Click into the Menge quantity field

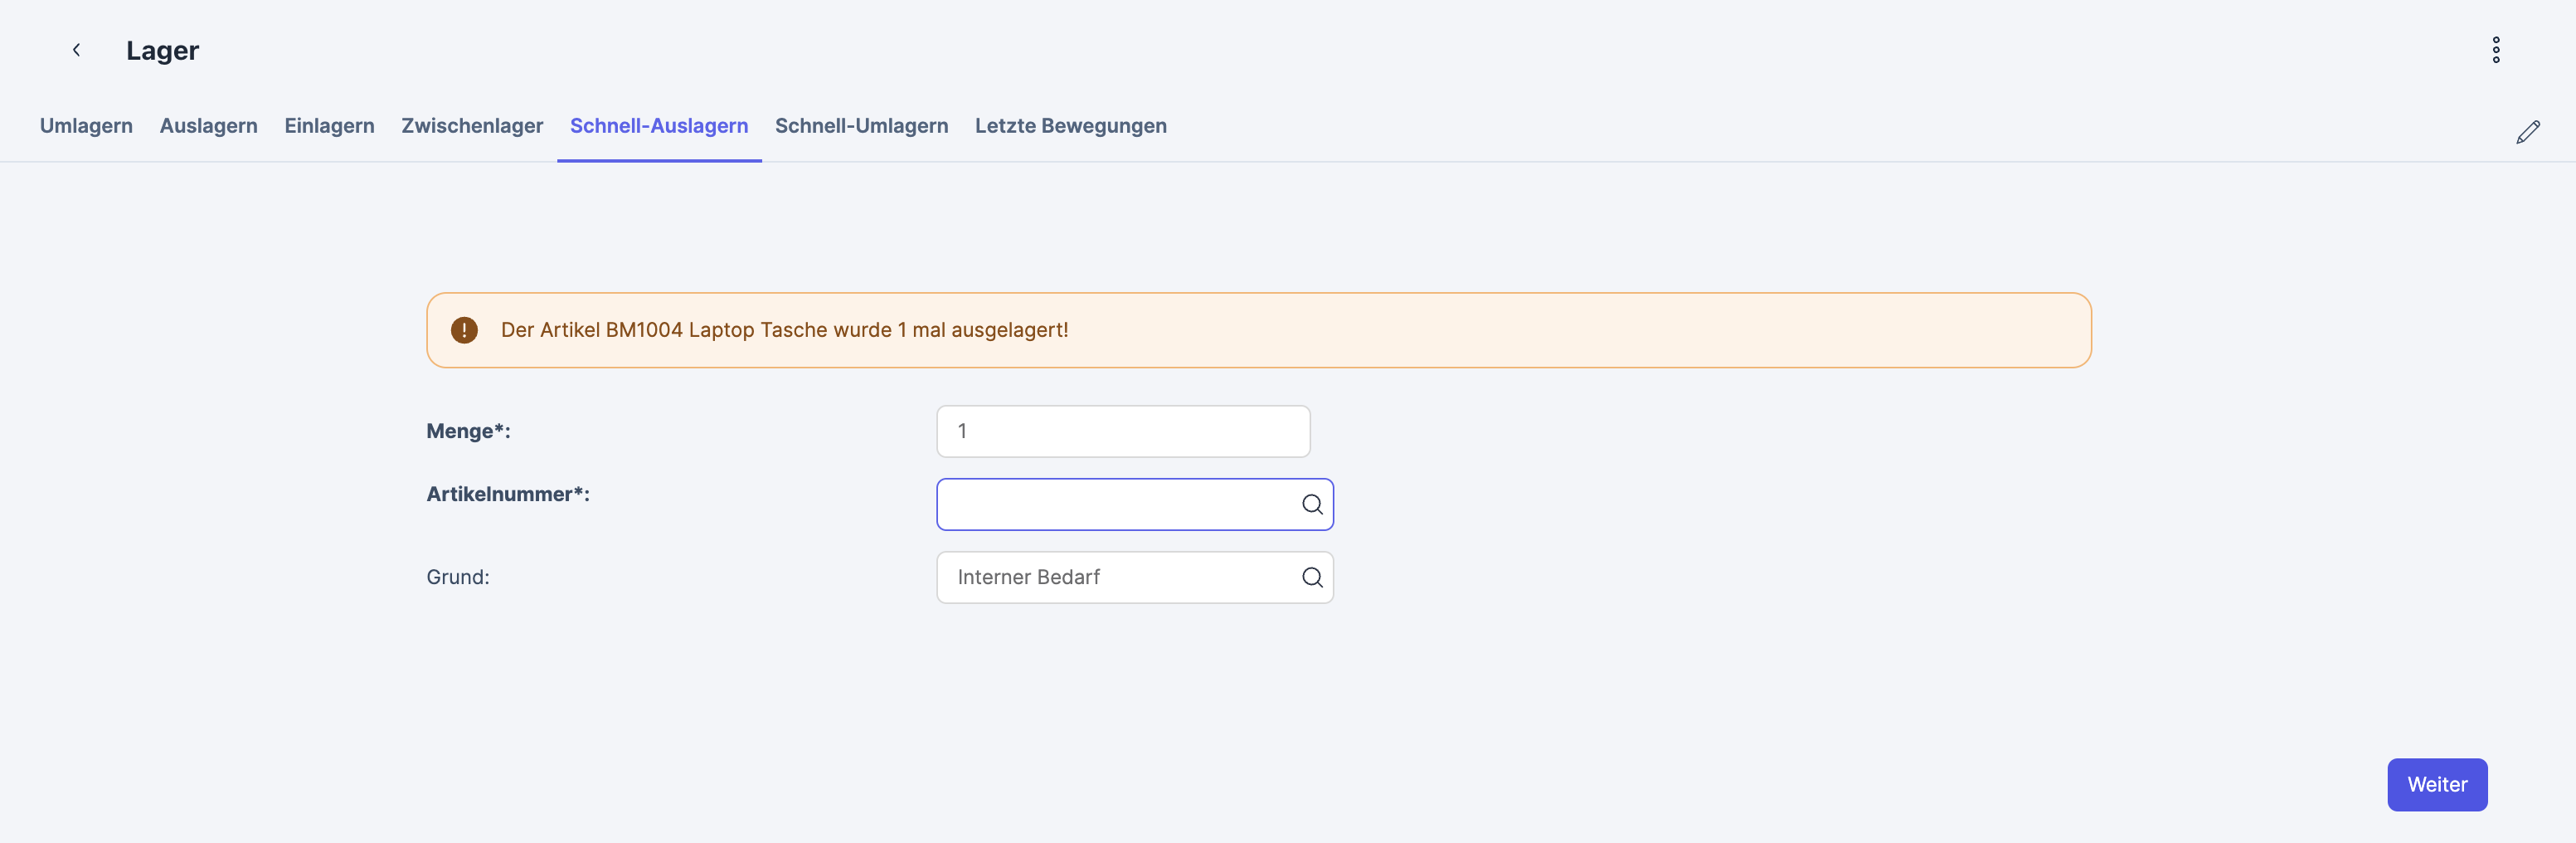pyautogui.click(x=1122, y=432)
